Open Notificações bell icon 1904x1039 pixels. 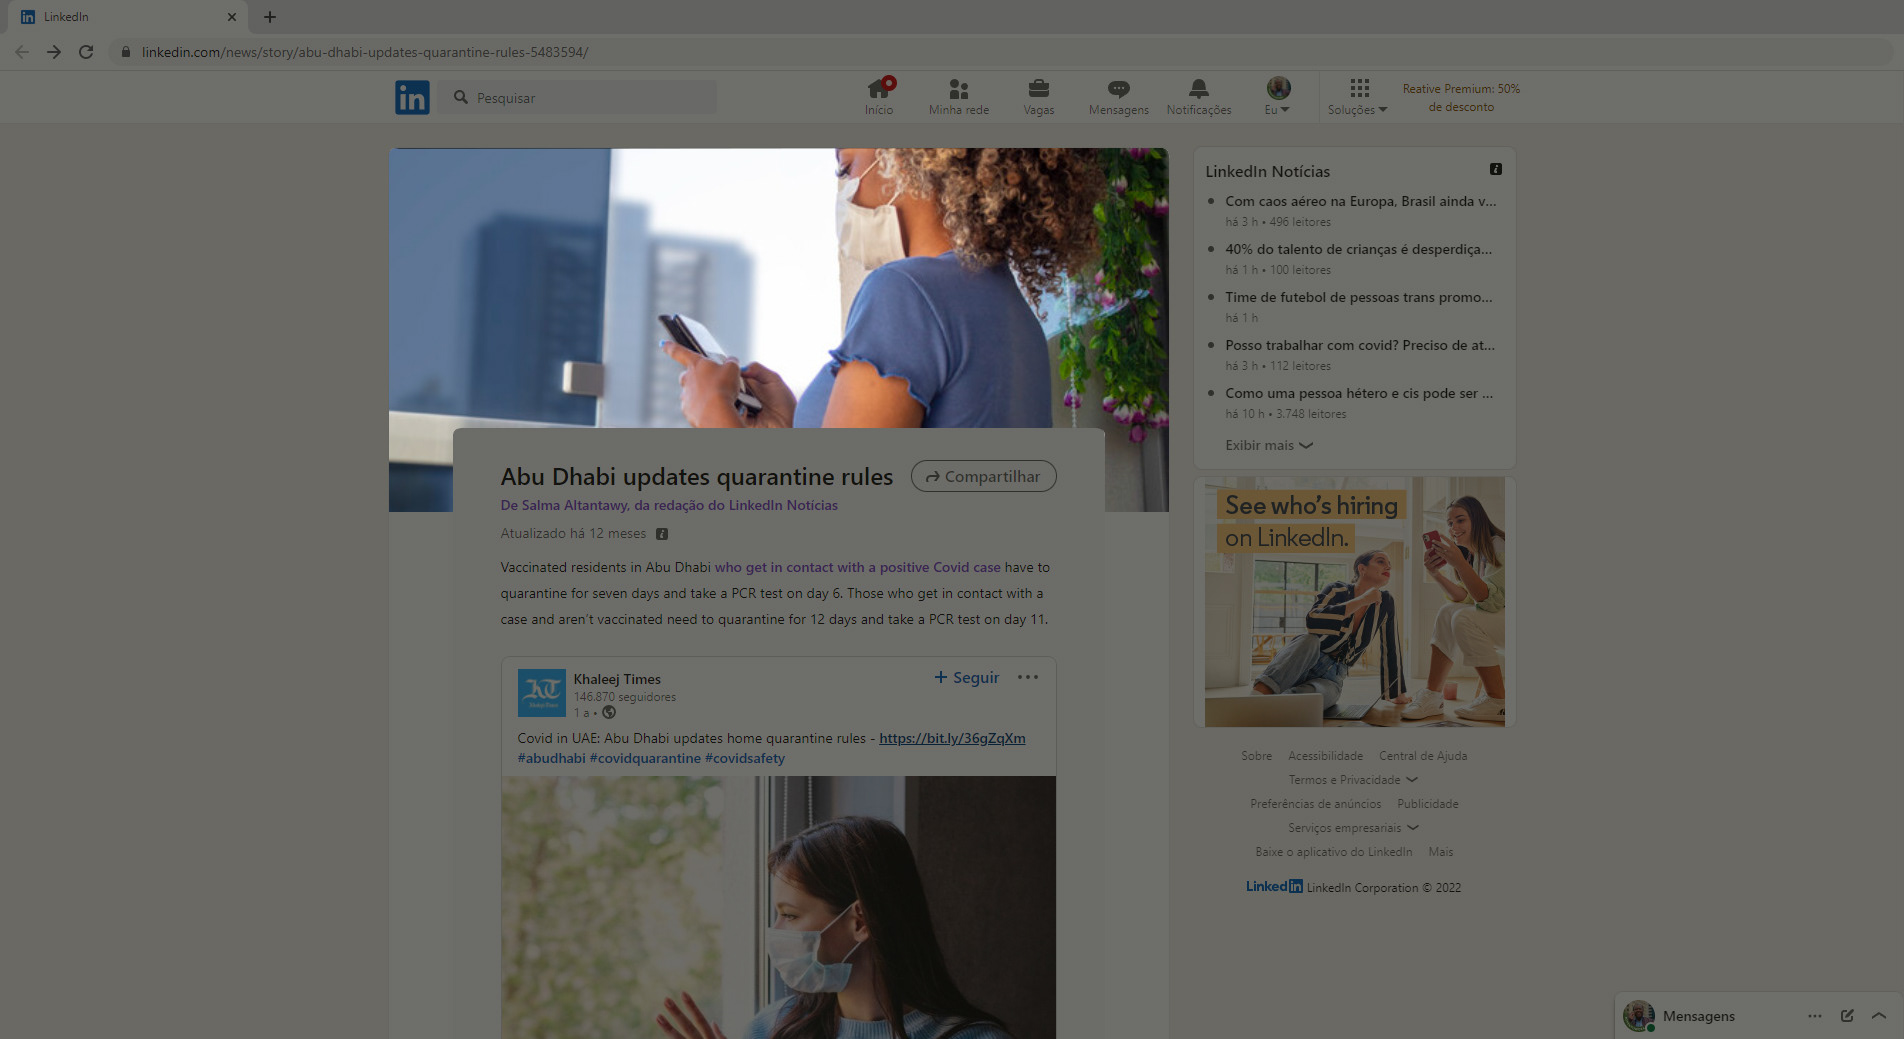click(x=1198, y=97)
